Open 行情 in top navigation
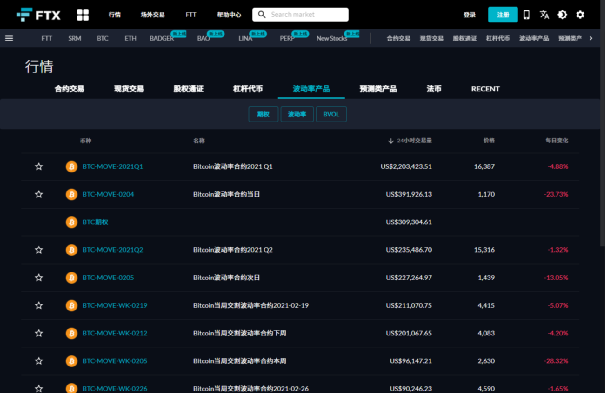The height and width of the screenshot is (393, 605). [x=115, y=15]
